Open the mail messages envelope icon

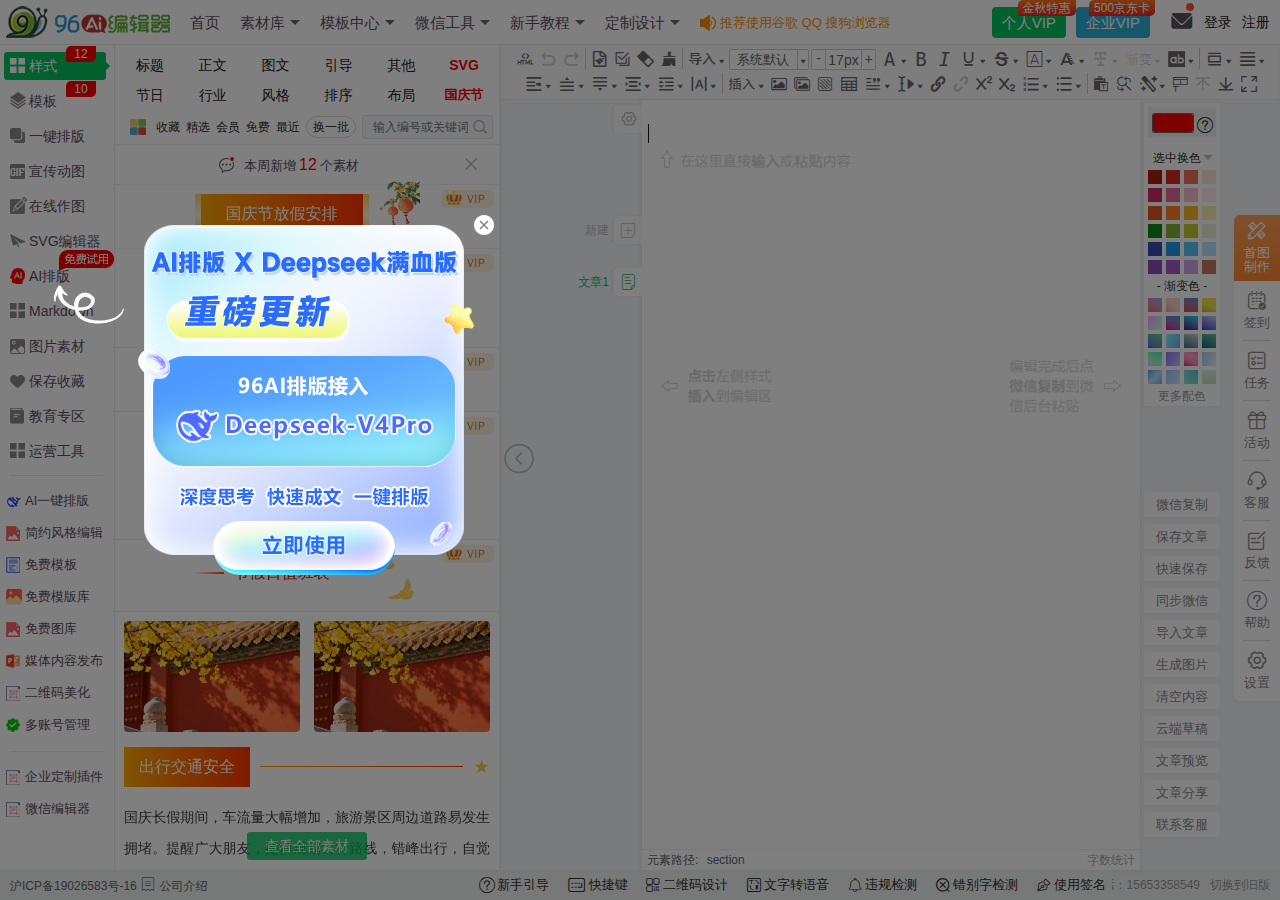tap(1181, 20)
